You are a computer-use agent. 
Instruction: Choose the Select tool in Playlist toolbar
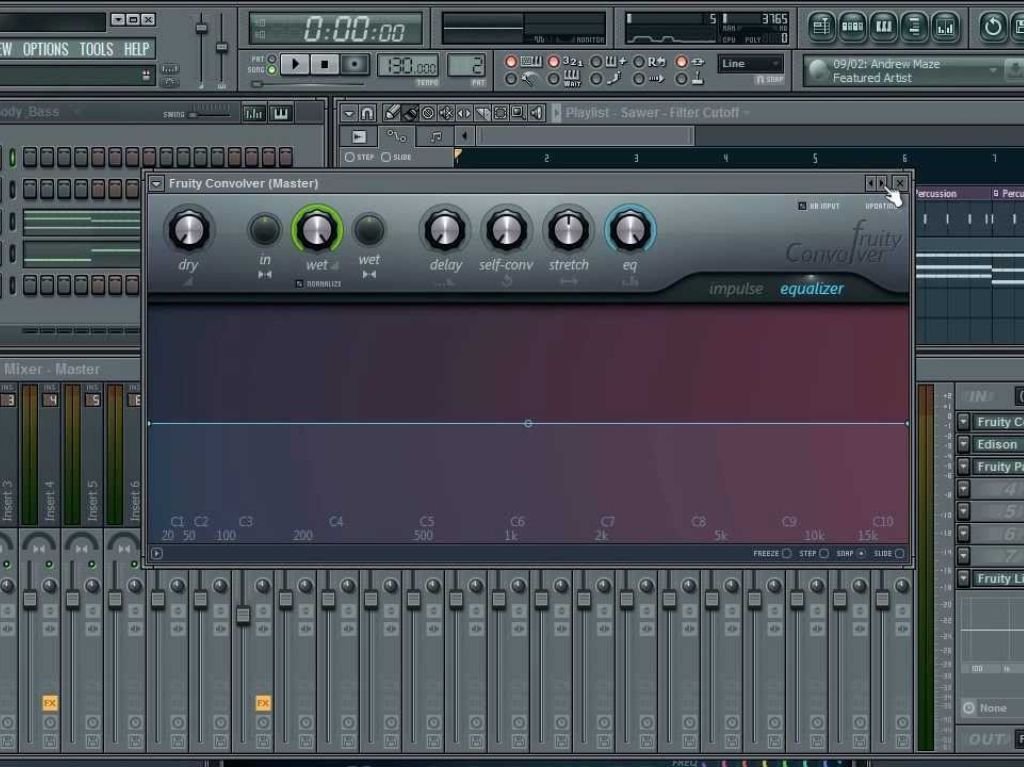pos(500,113)
